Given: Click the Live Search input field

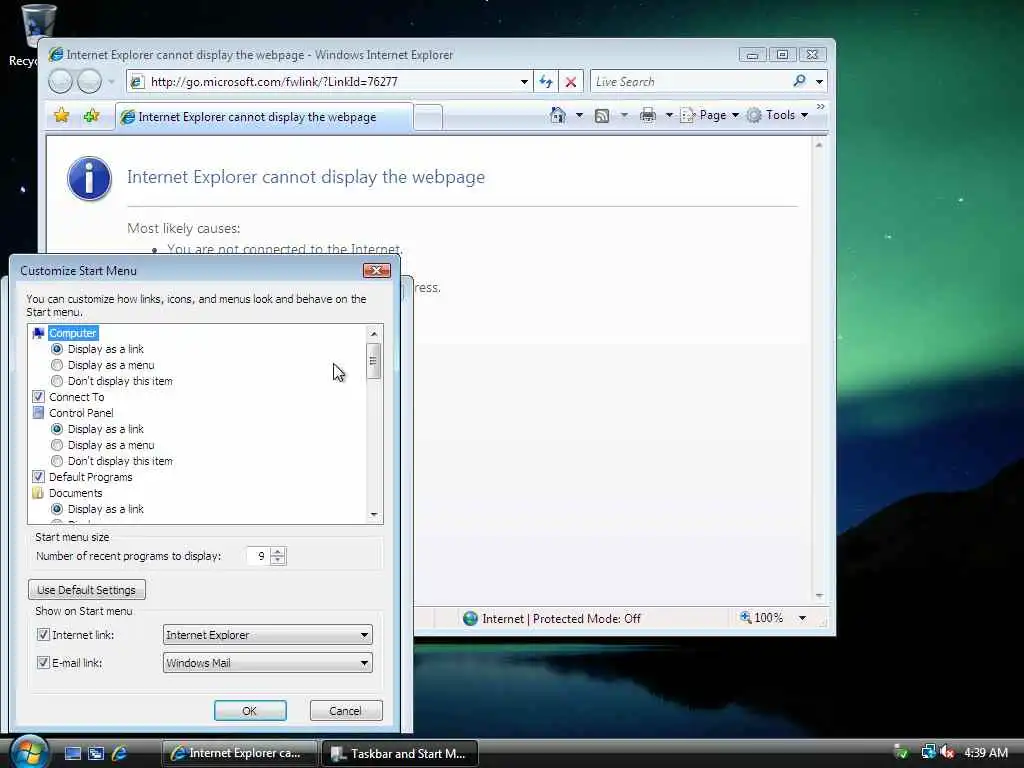Looking at the screenshot, I should point(691,82).
